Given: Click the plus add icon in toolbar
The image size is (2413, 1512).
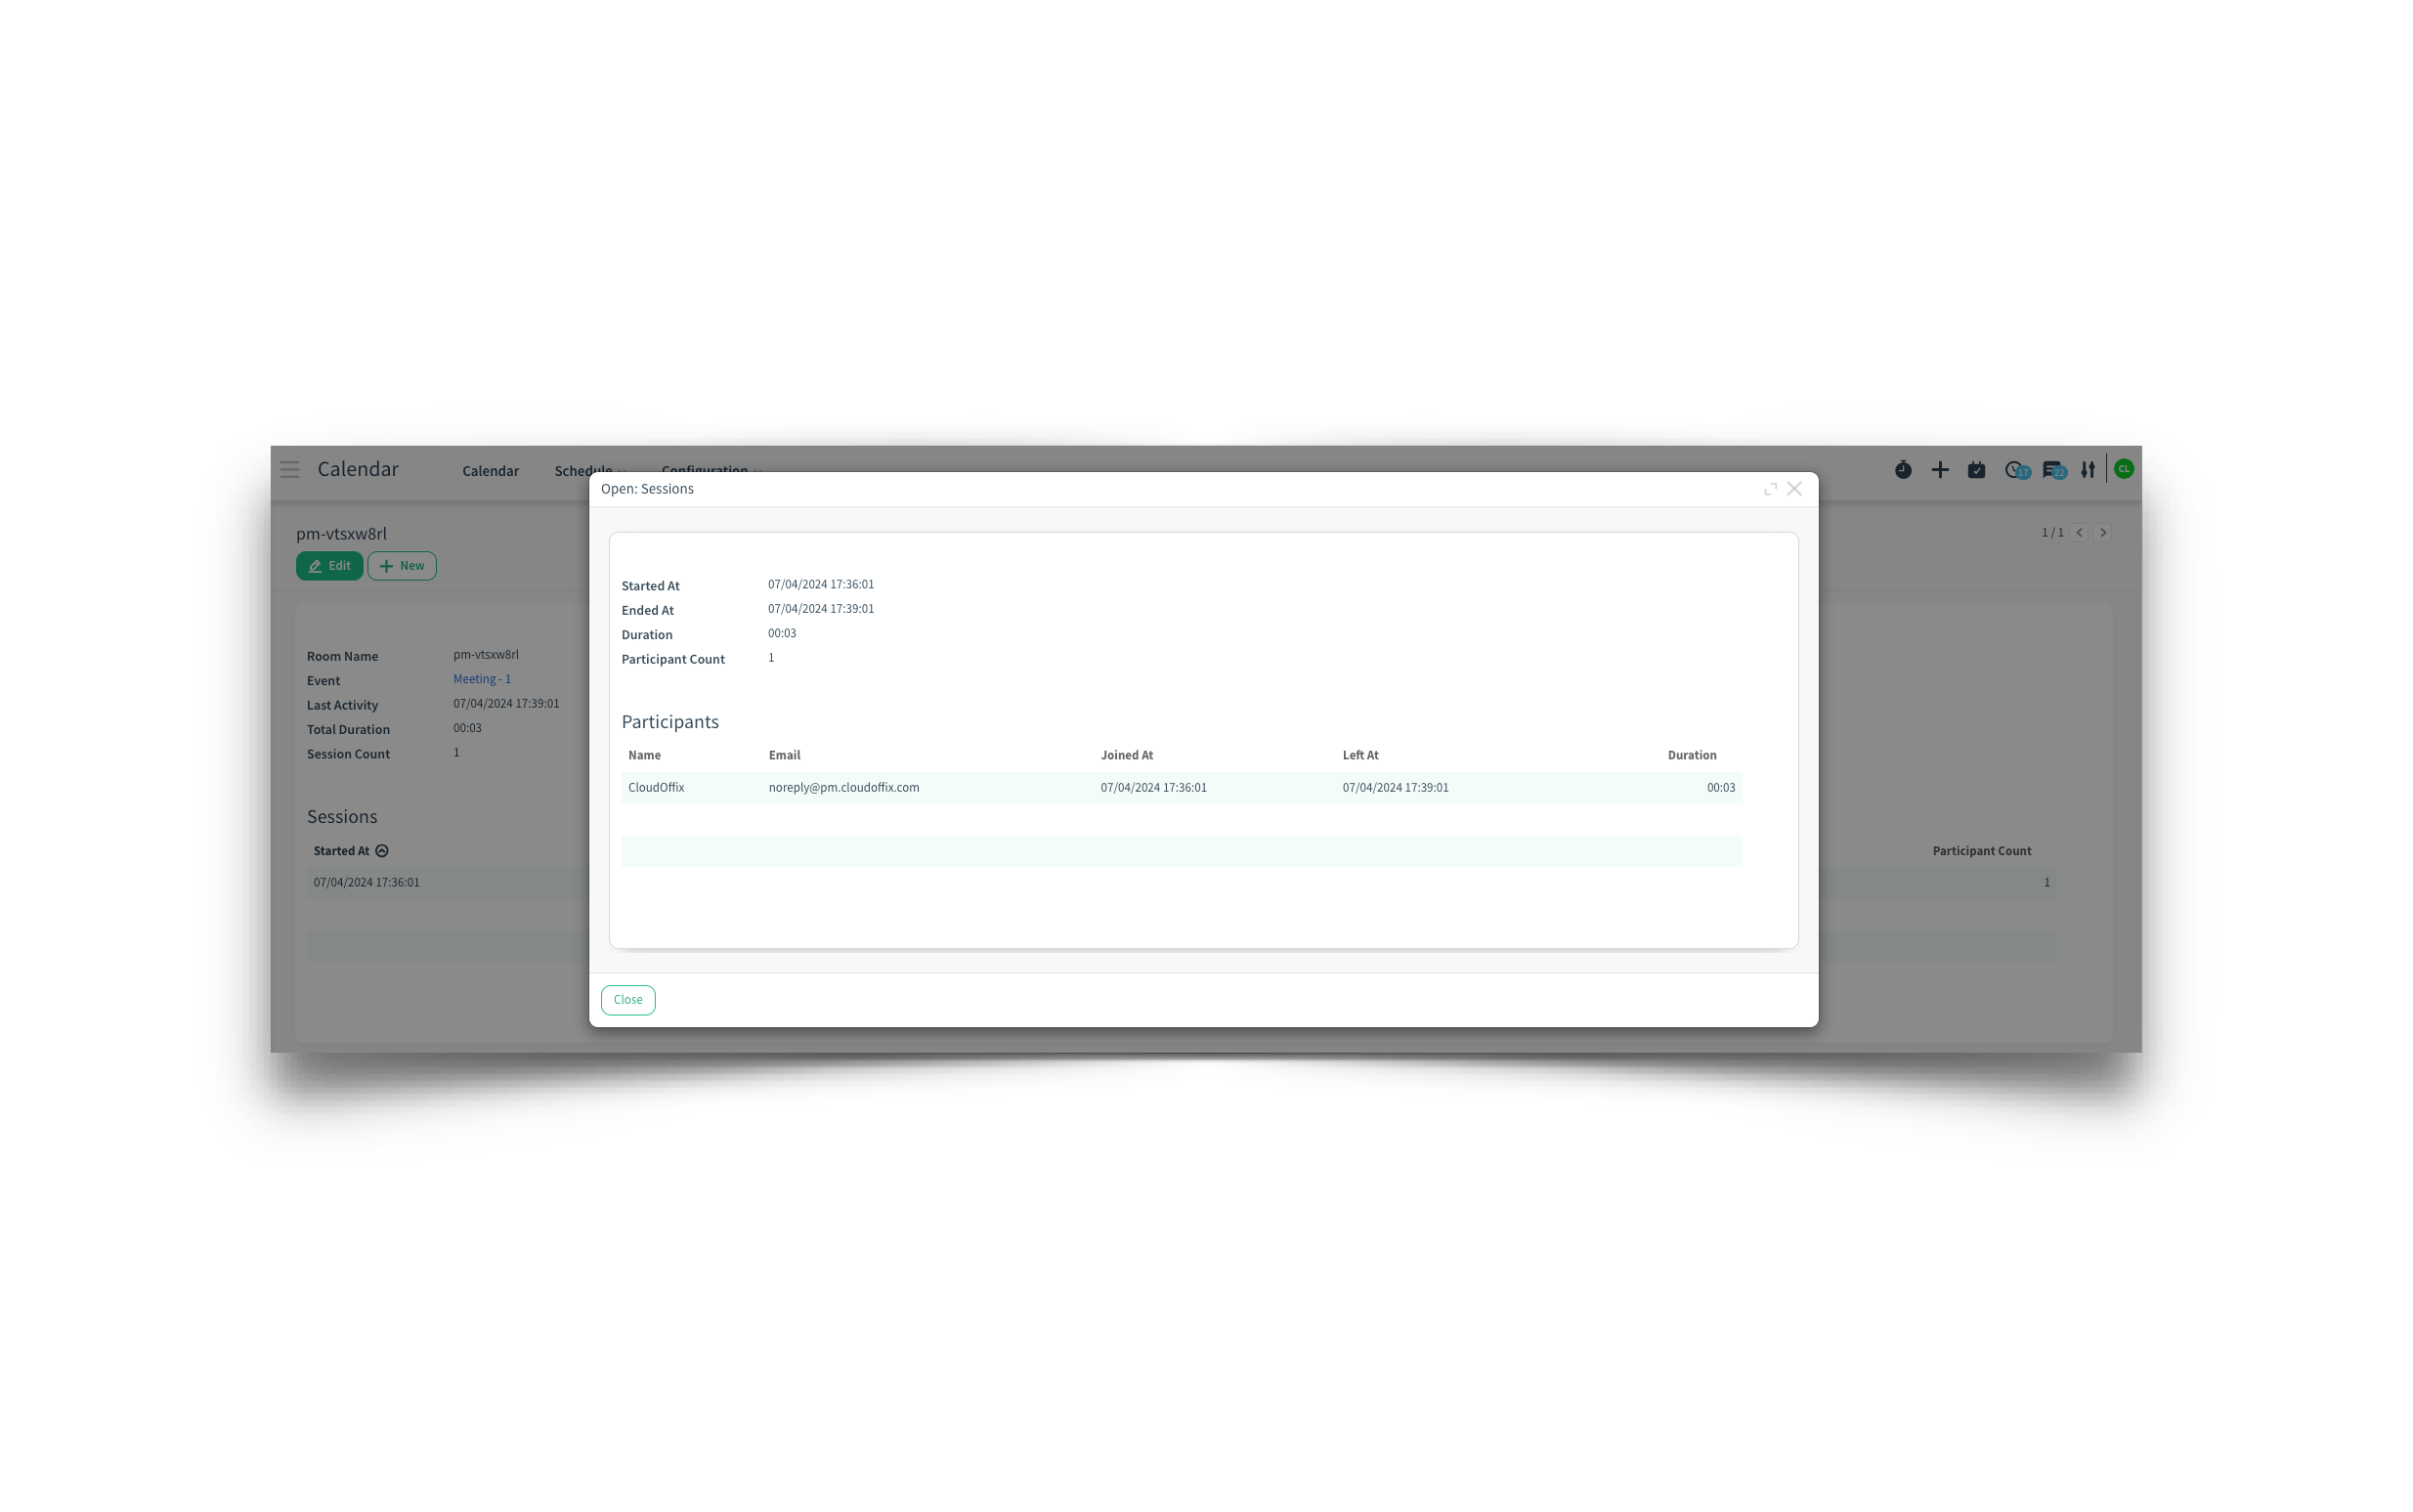Looking at the screenshot, I should 1939,468.
